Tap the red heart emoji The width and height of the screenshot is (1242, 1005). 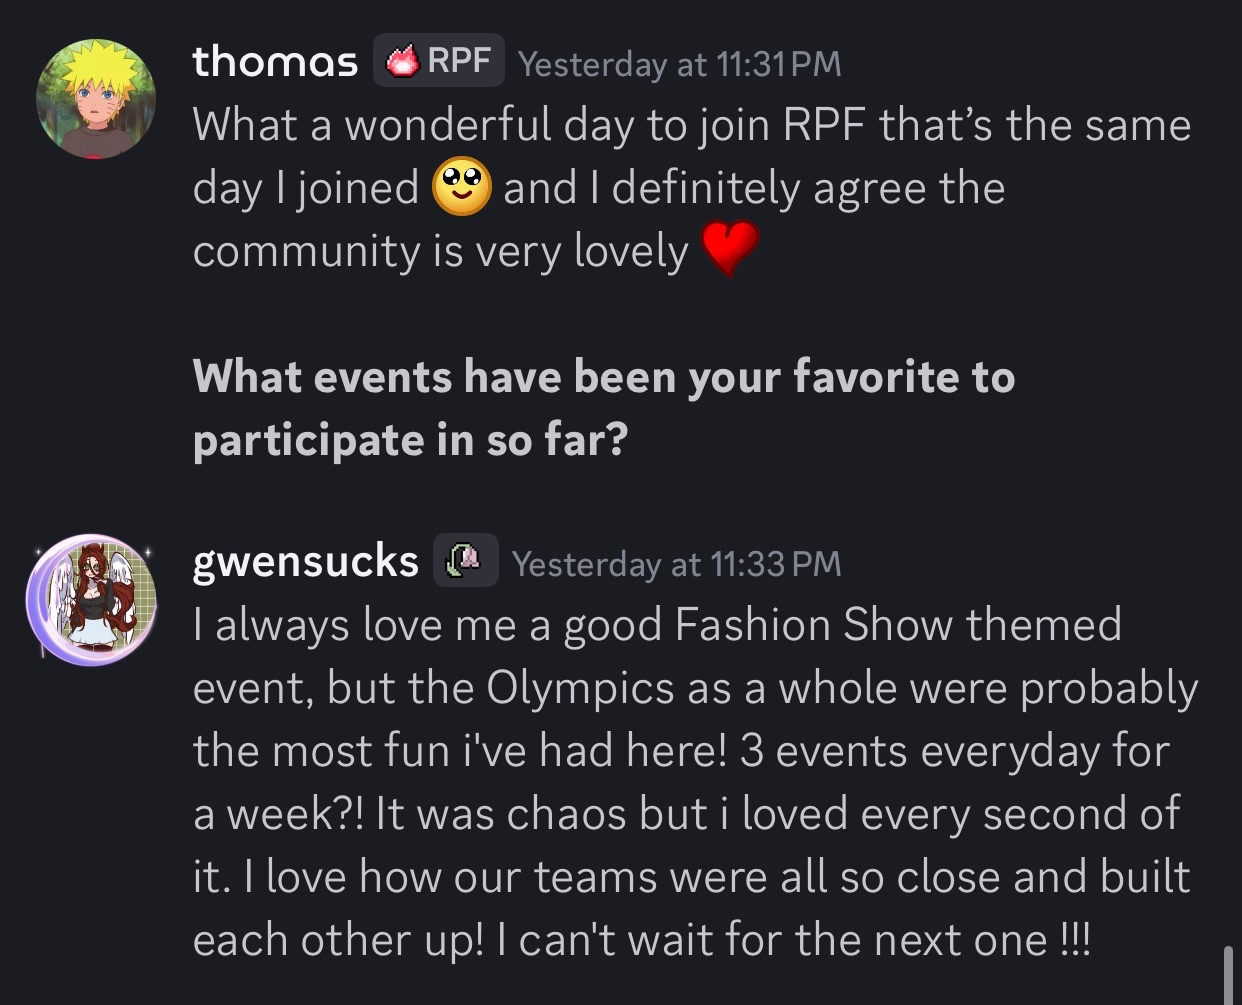click(x=729, y=250)
